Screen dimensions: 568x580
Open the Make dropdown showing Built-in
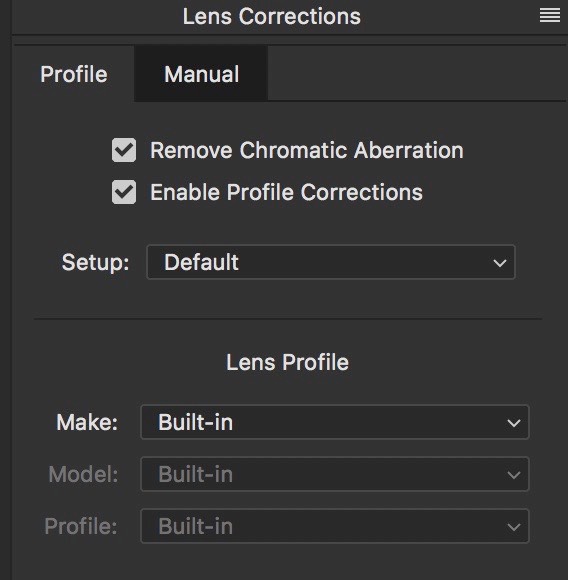[x=335, y=422]
